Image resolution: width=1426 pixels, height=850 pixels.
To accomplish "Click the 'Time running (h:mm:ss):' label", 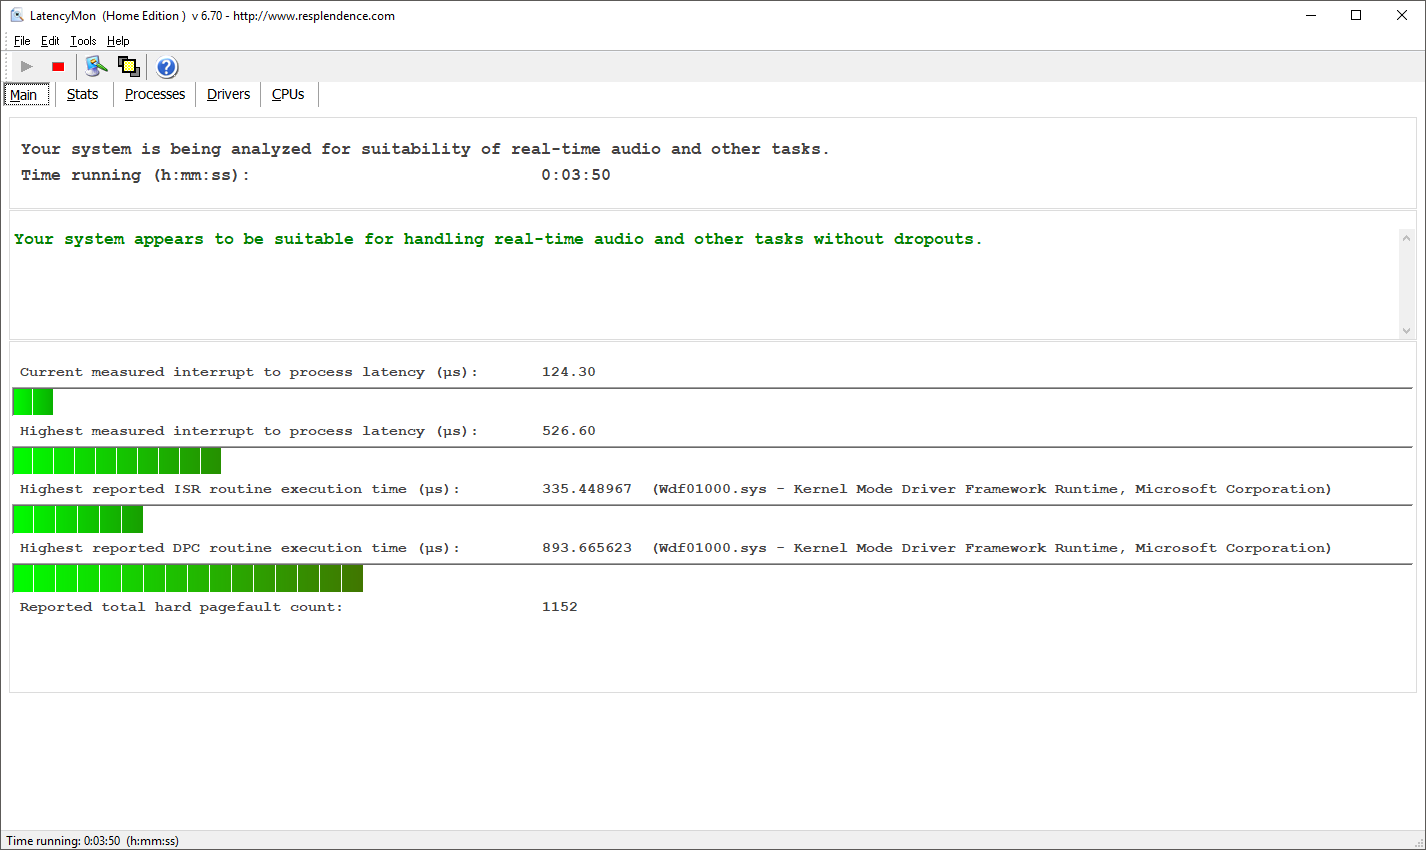I will pyautogui.click(x=135, y=175).
